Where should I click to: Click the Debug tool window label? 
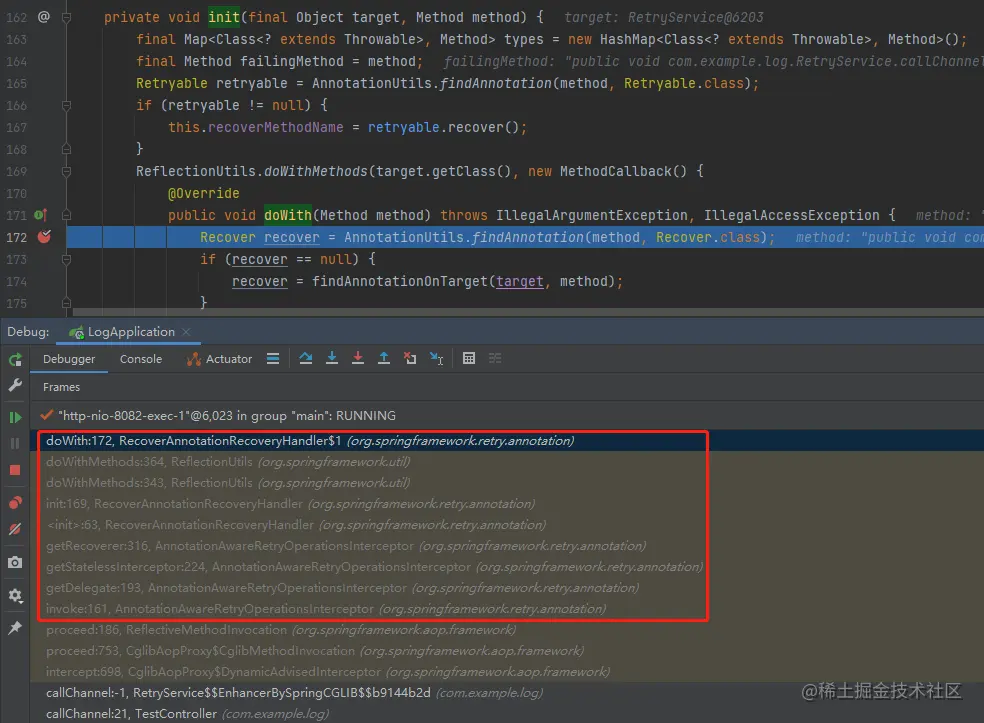pos(28,332)
